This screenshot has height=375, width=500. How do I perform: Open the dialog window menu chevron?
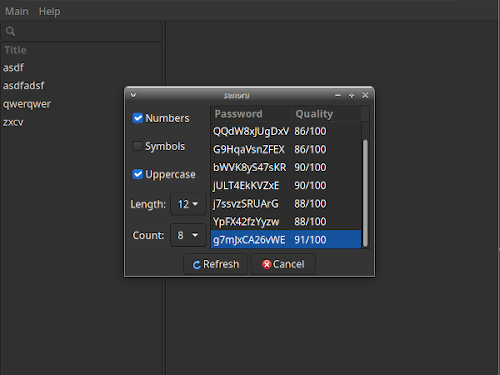point(133,95)
